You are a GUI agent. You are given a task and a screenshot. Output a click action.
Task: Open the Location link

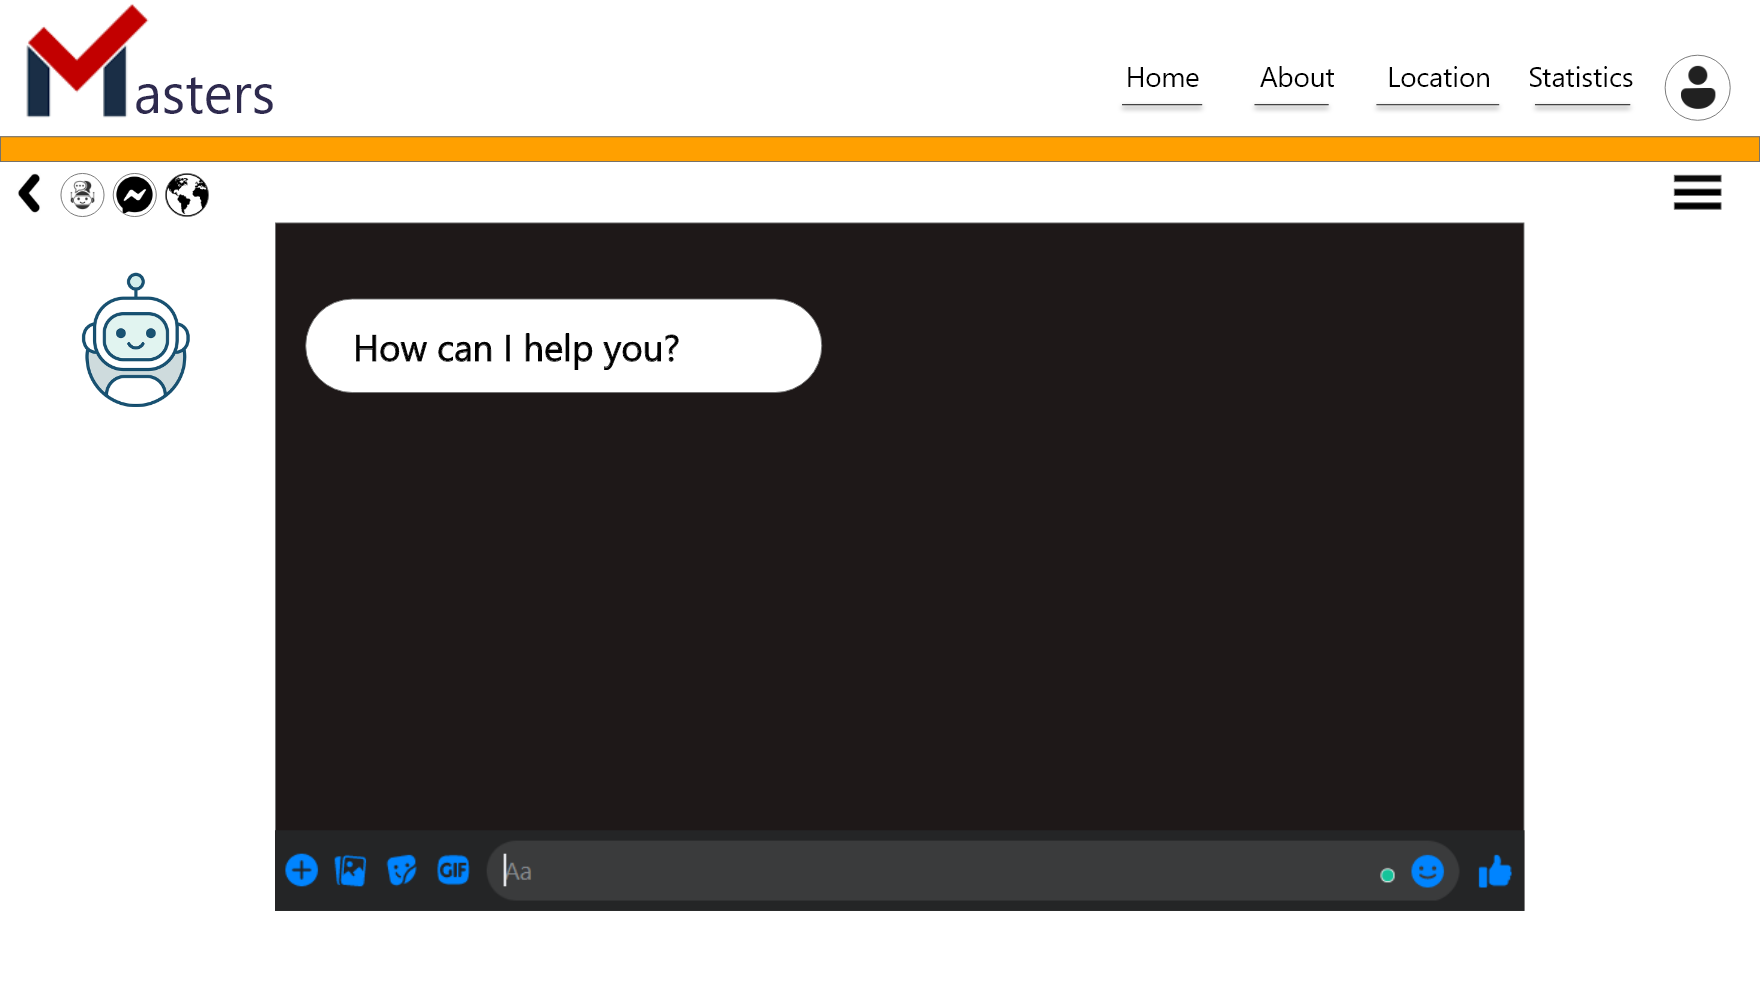click(1438, 78)
